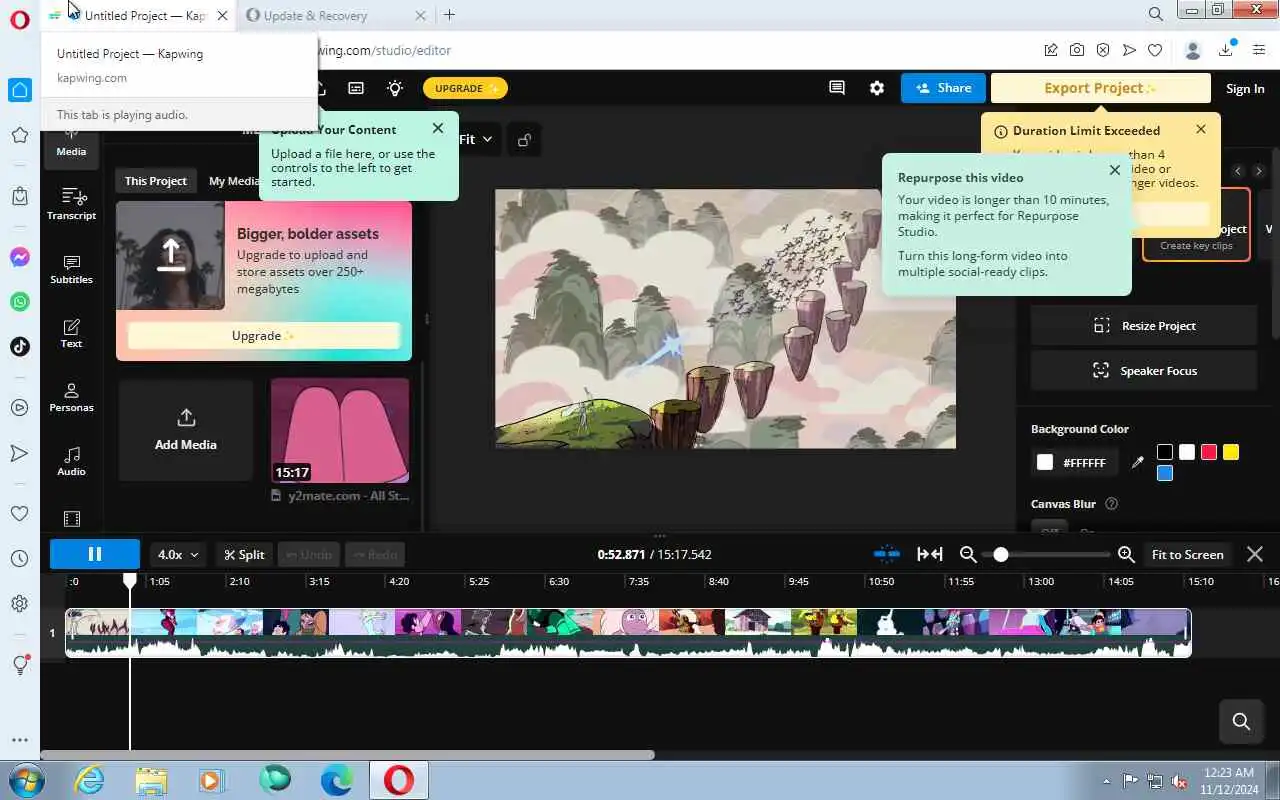Click the timeline snapping icon
The height and width of the screenshot is (800, 1280).
point(886,554)
